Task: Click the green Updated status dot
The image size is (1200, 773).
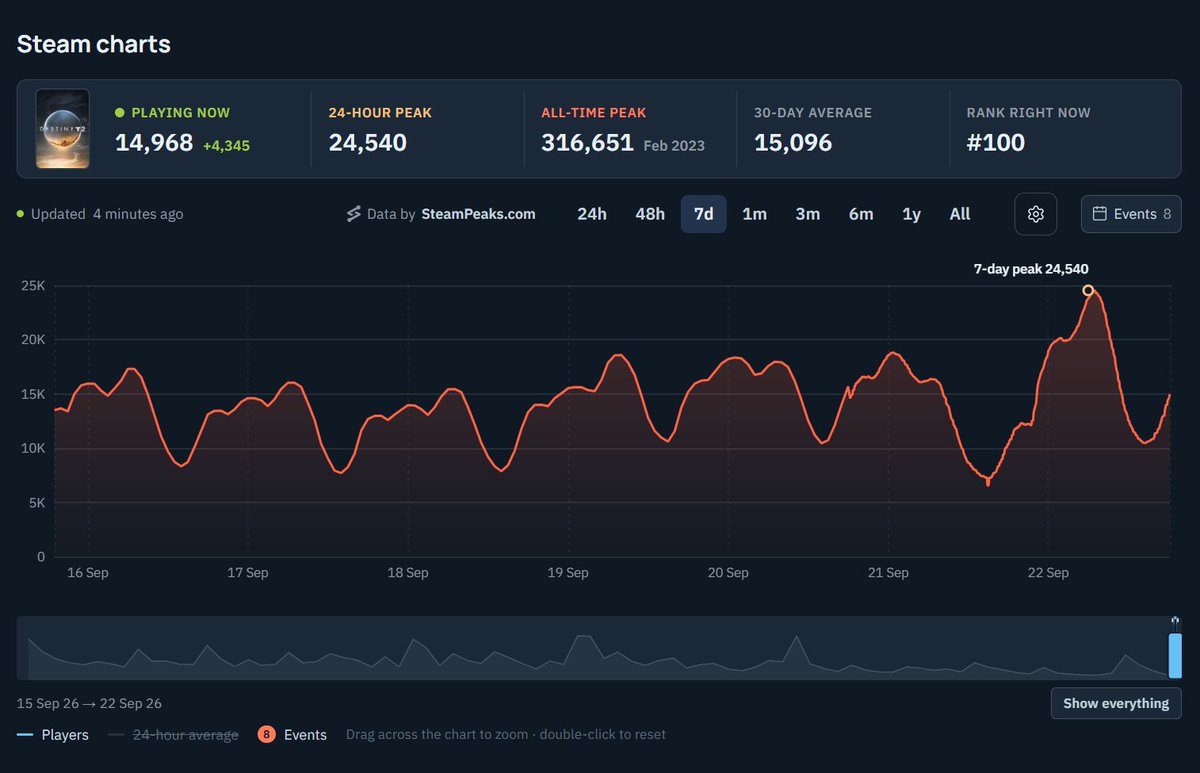Action: pyautogui.click(x=20, y=214)
